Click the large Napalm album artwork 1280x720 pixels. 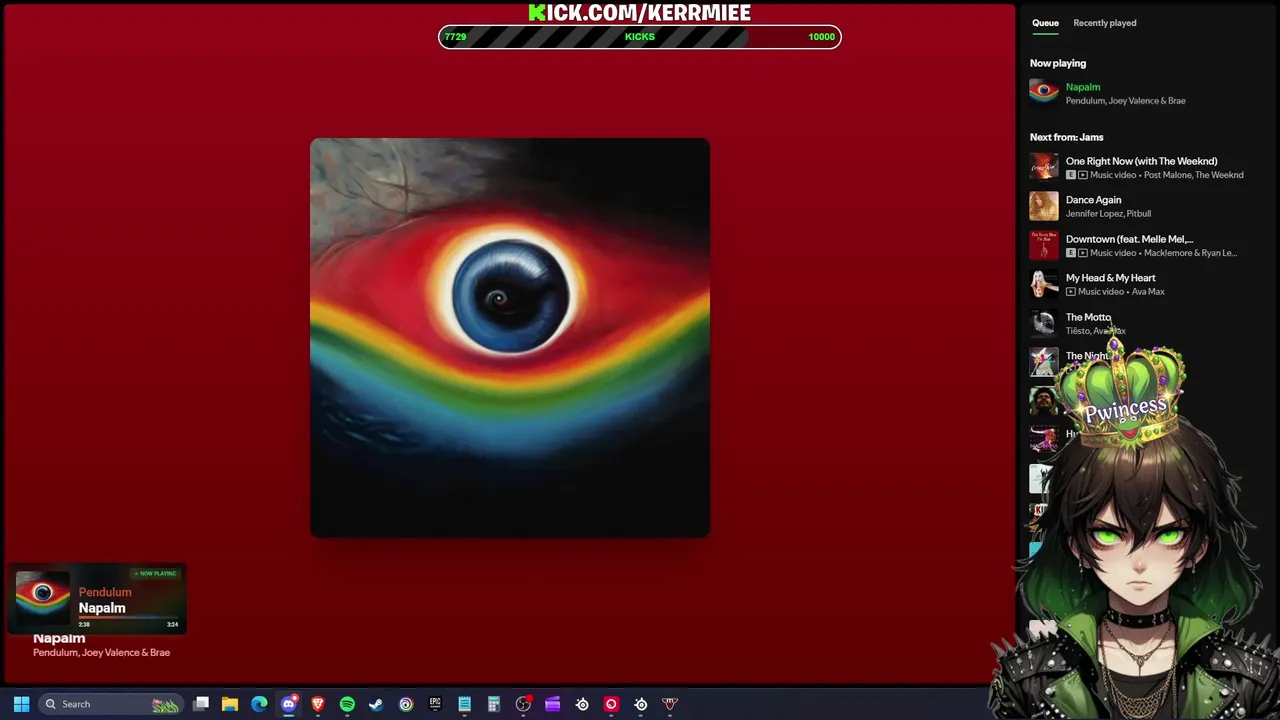coord(510,338)
